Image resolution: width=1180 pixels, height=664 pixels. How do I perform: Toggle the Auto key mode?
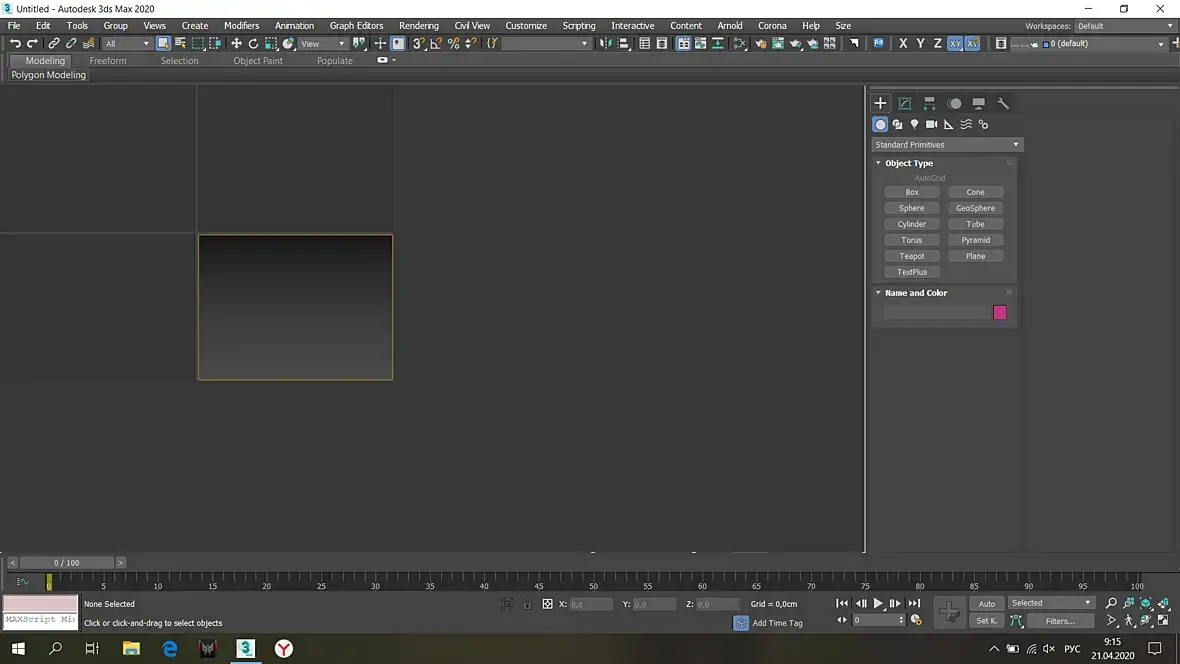[986, 604]
